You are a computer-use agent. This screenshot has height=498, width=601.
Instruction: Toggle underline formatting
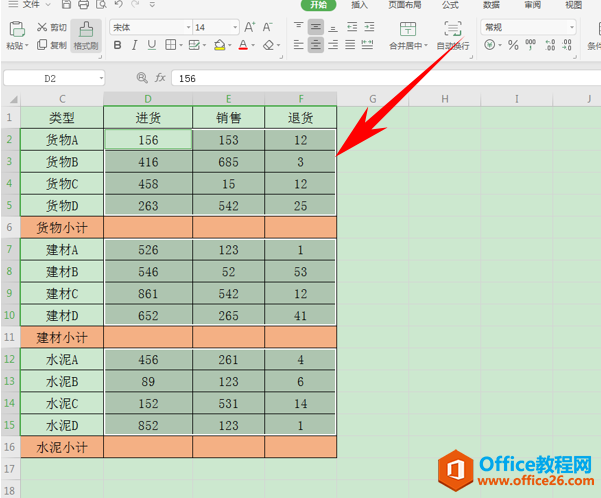point(152,45)
